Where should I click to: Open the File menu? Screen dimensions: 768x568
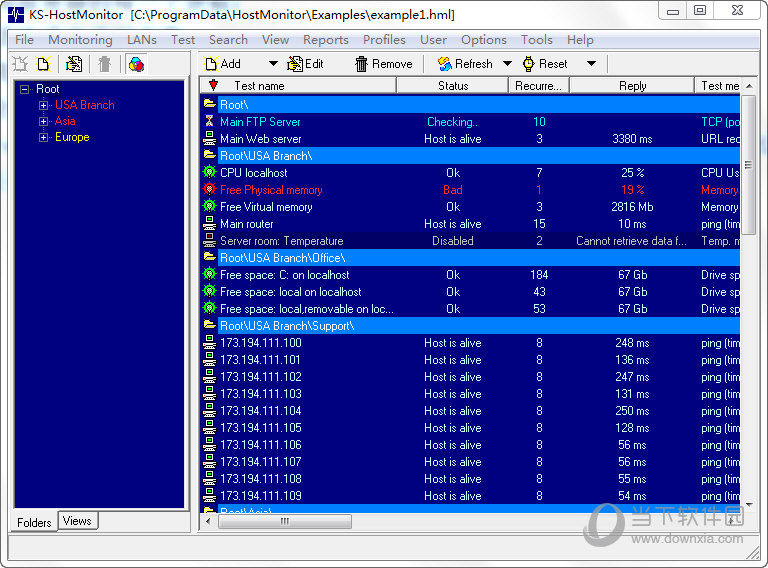[x=24, y=40]
